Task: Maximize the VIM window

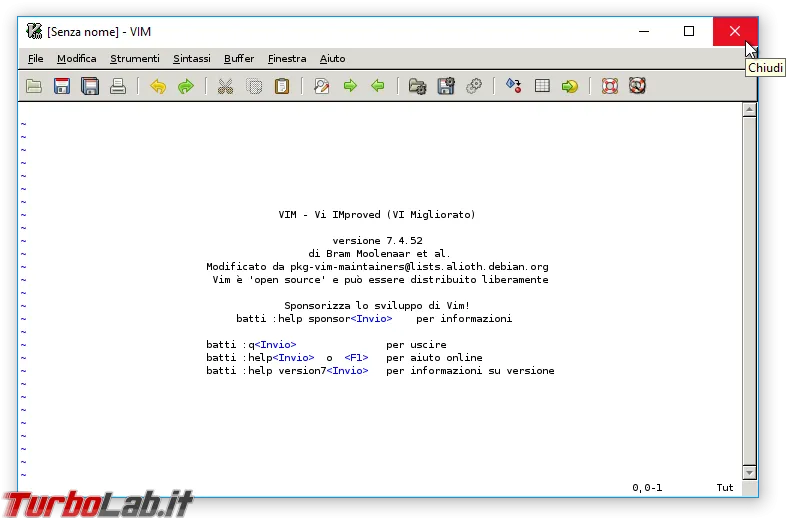Action: (689, 31)
